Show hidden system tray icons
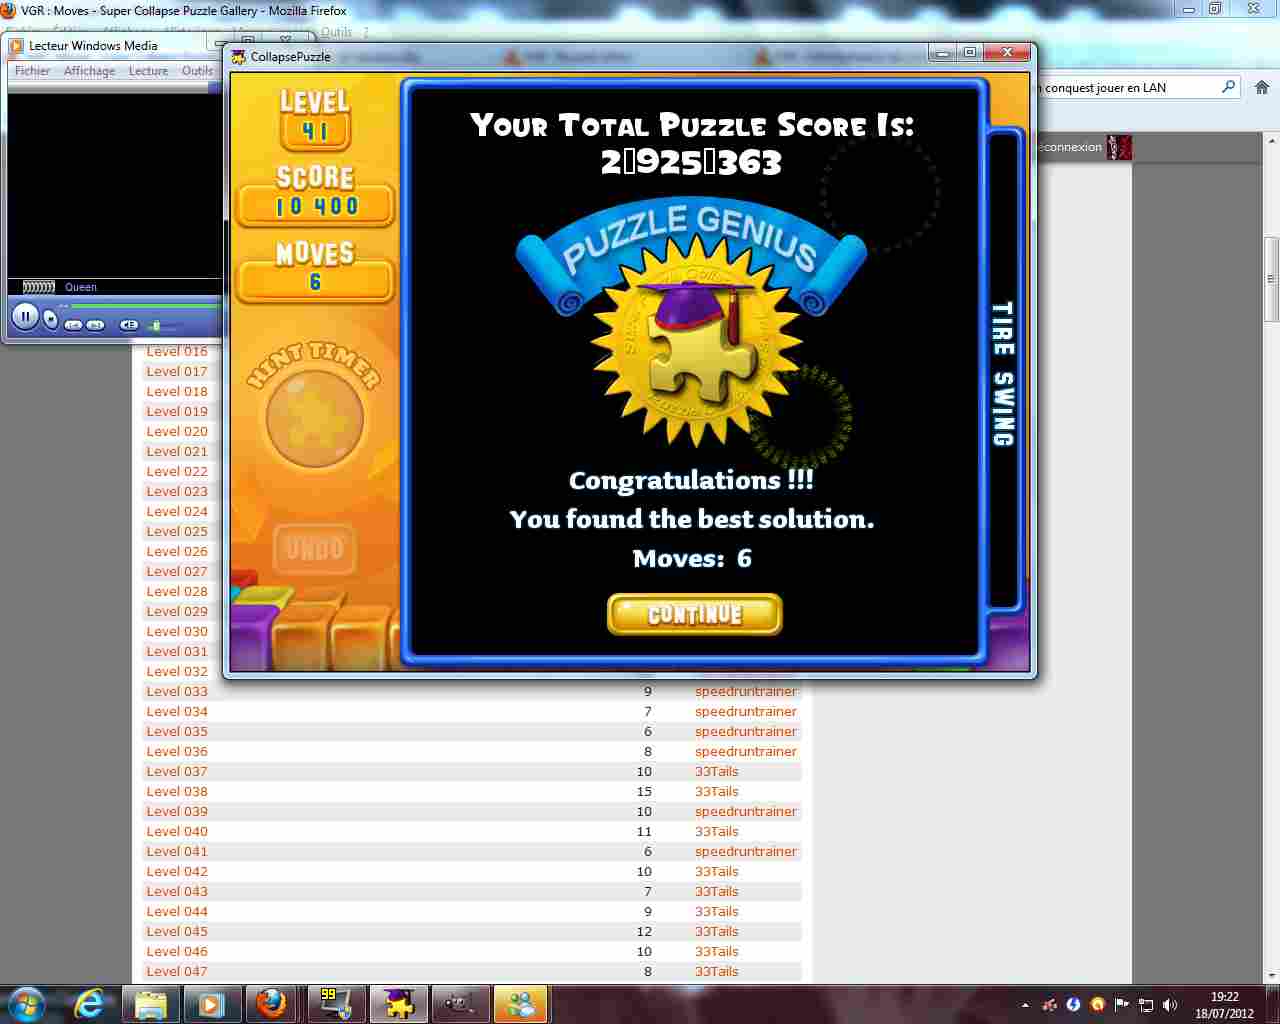This screenshot has height=1024, width=1280. tap(1025, 1005)
